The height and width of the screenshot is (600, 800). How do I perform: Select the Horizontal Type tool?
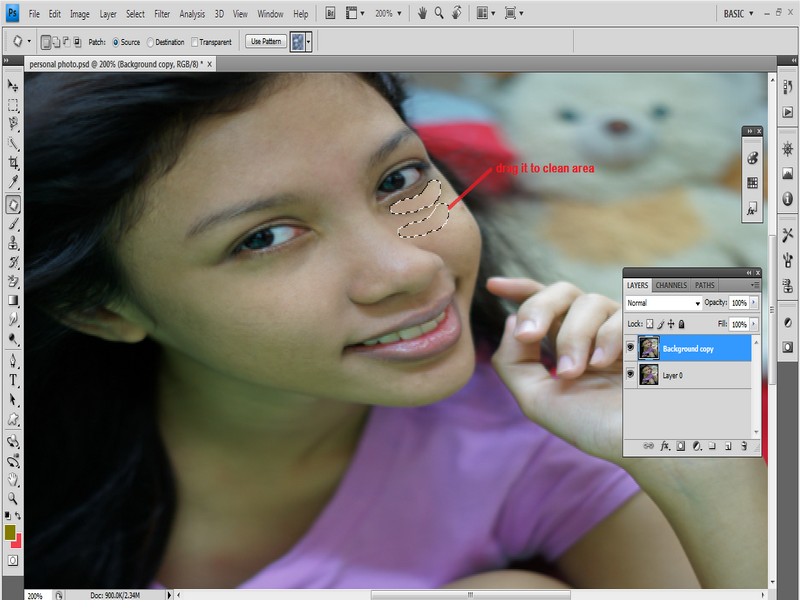[14, 380]
